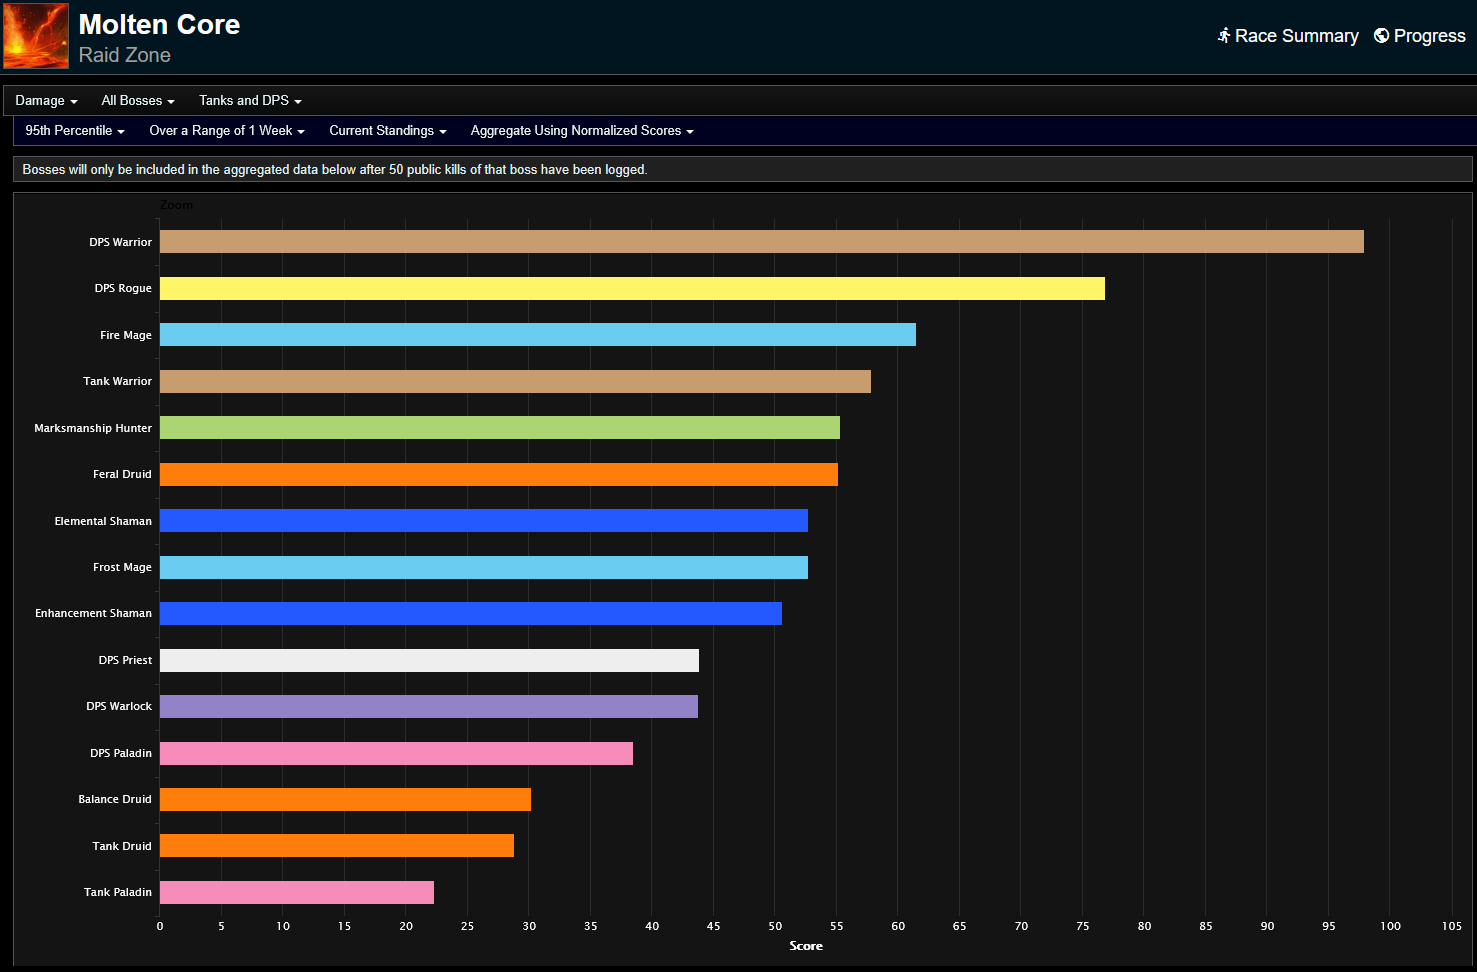Click the Feral Druid orange bar
1477x972 pixels.
pos(498,473)
